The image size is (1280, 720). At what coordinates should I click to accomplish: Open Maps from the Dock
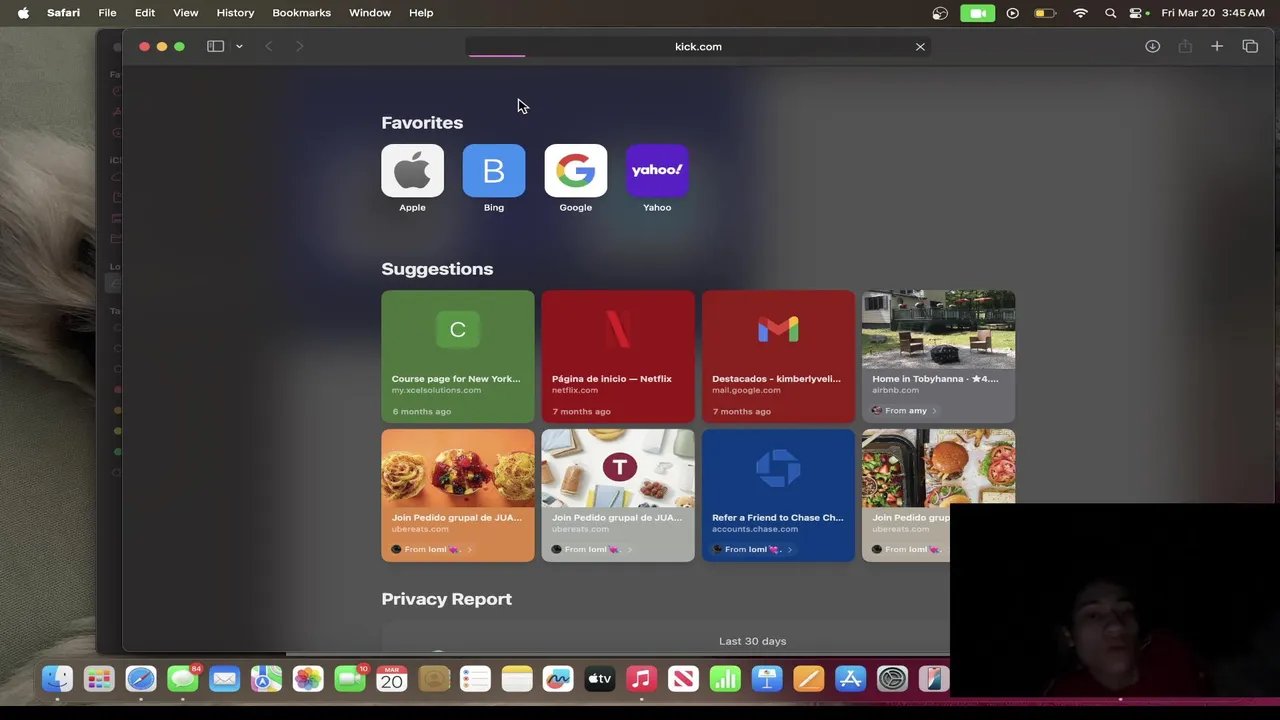266,680
